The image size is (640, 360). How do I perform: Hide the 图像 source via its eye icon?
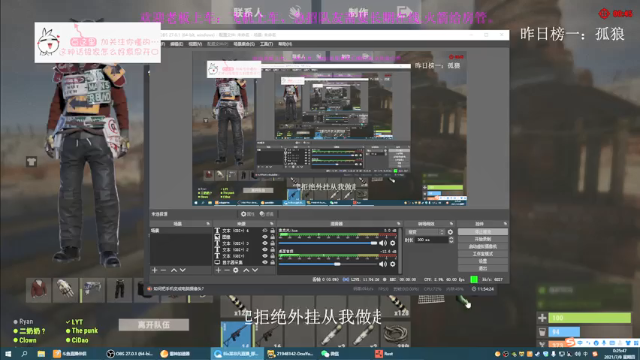pyautogui.click(x=265, y=237)
